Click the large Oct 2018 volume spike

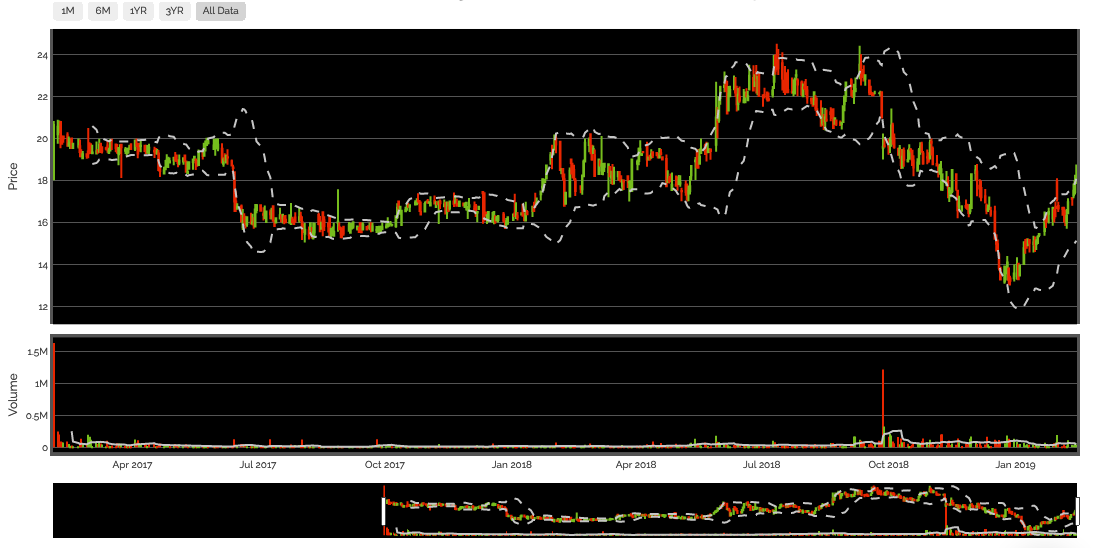[x=883, y=405]
